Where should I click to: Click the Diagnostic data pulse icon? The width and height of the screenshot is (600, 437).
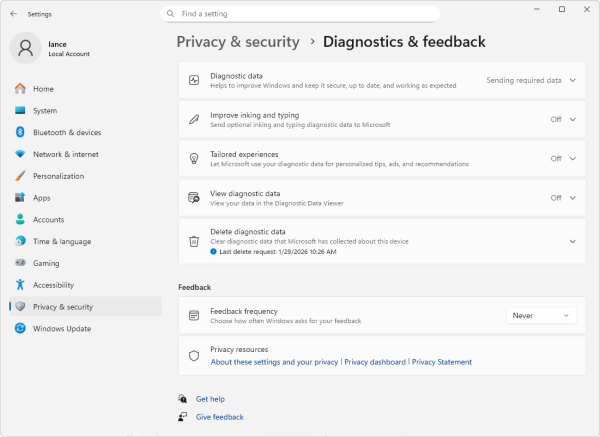pos(194,80)
